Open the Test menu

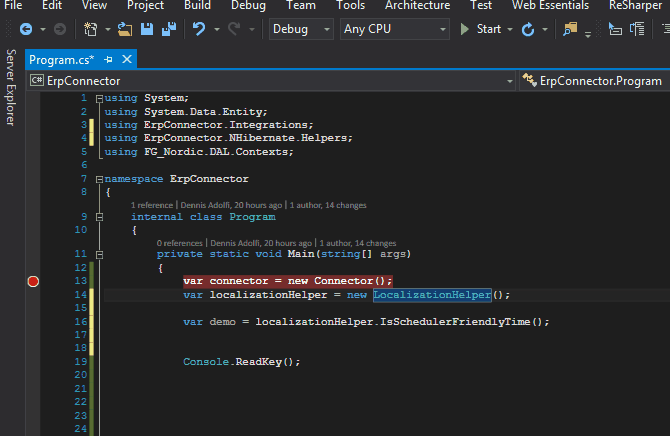click(481, 5)
